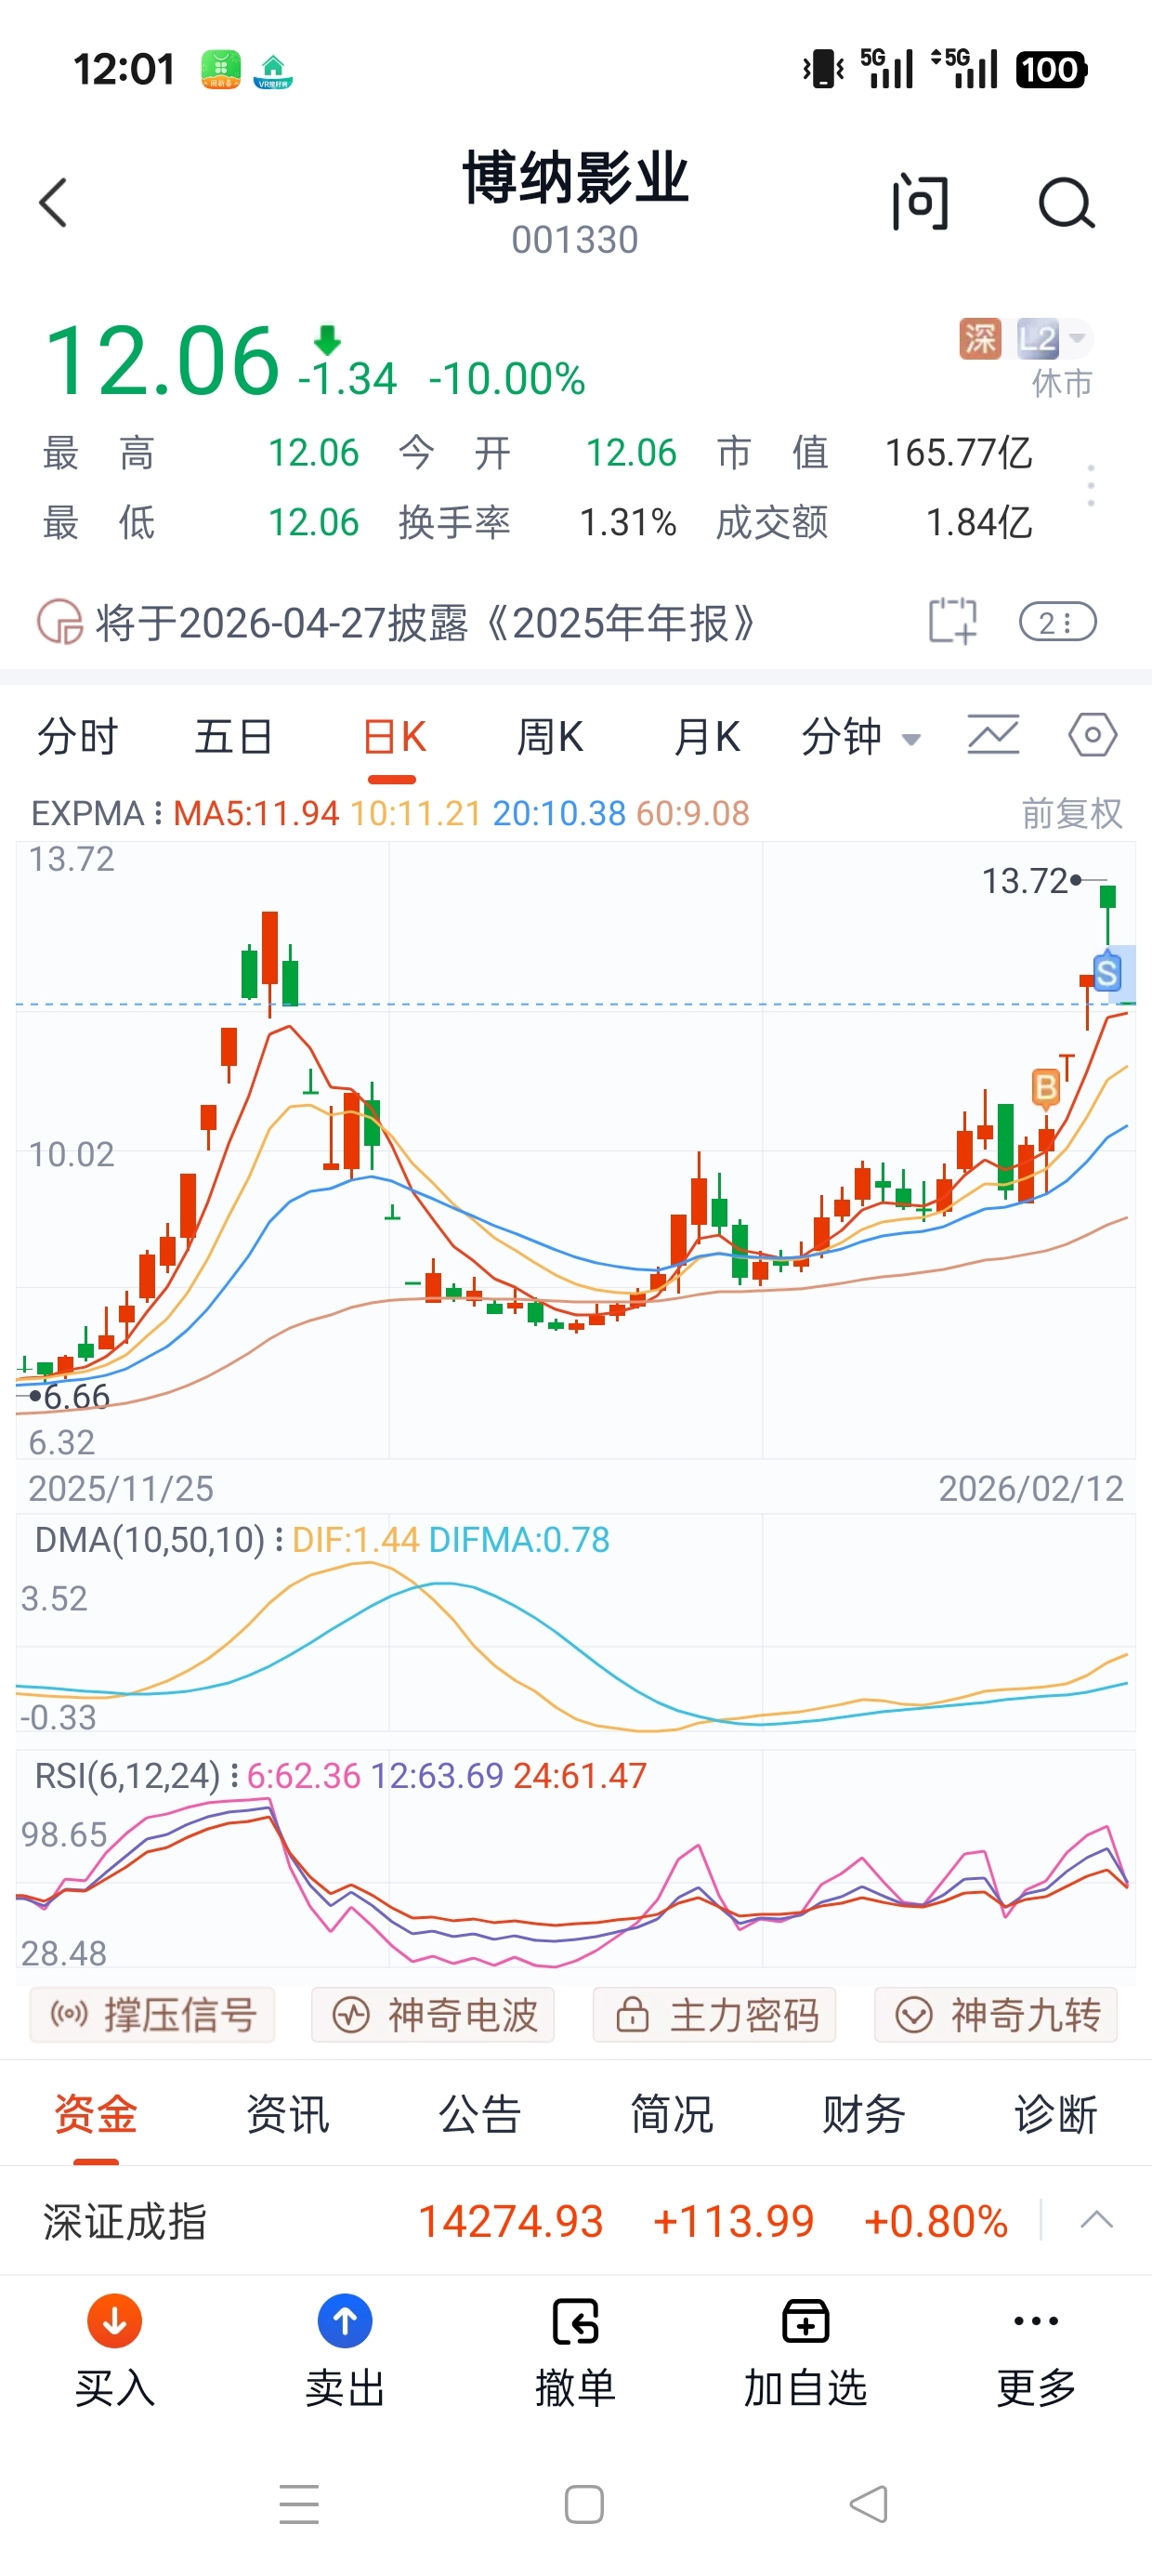Viewport: 1152px width, 2576px height.
Task: Go back with the top-left arrow
Action: (54, 203)
